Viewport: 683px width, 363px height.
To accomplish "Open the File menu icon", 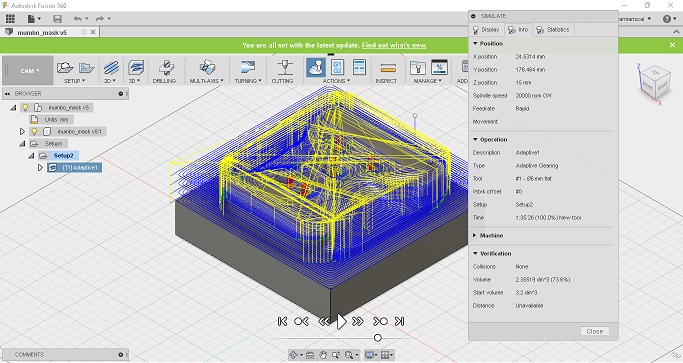I will [x=34, y=18].
